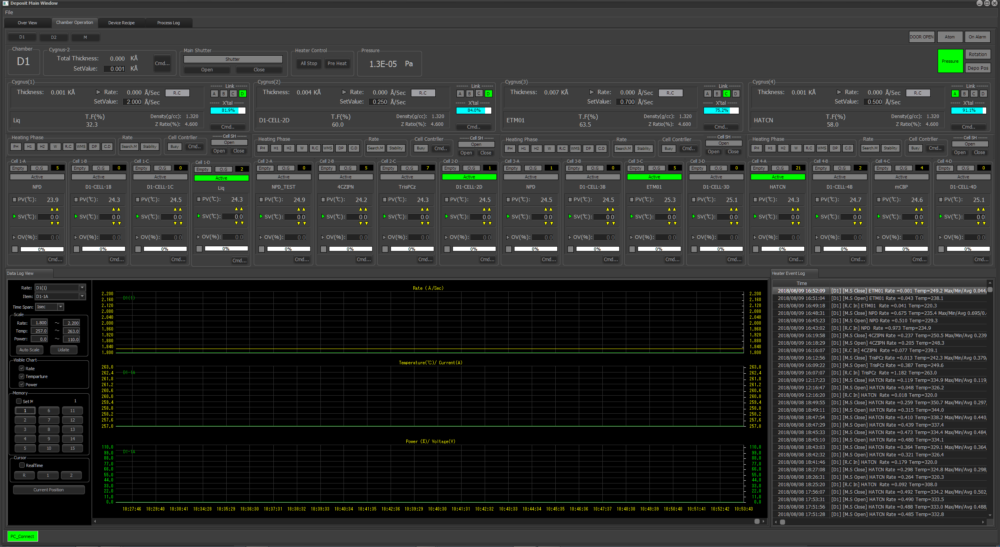
Task: Open the Time Span dropdown
Action: [x=50, y=307]
